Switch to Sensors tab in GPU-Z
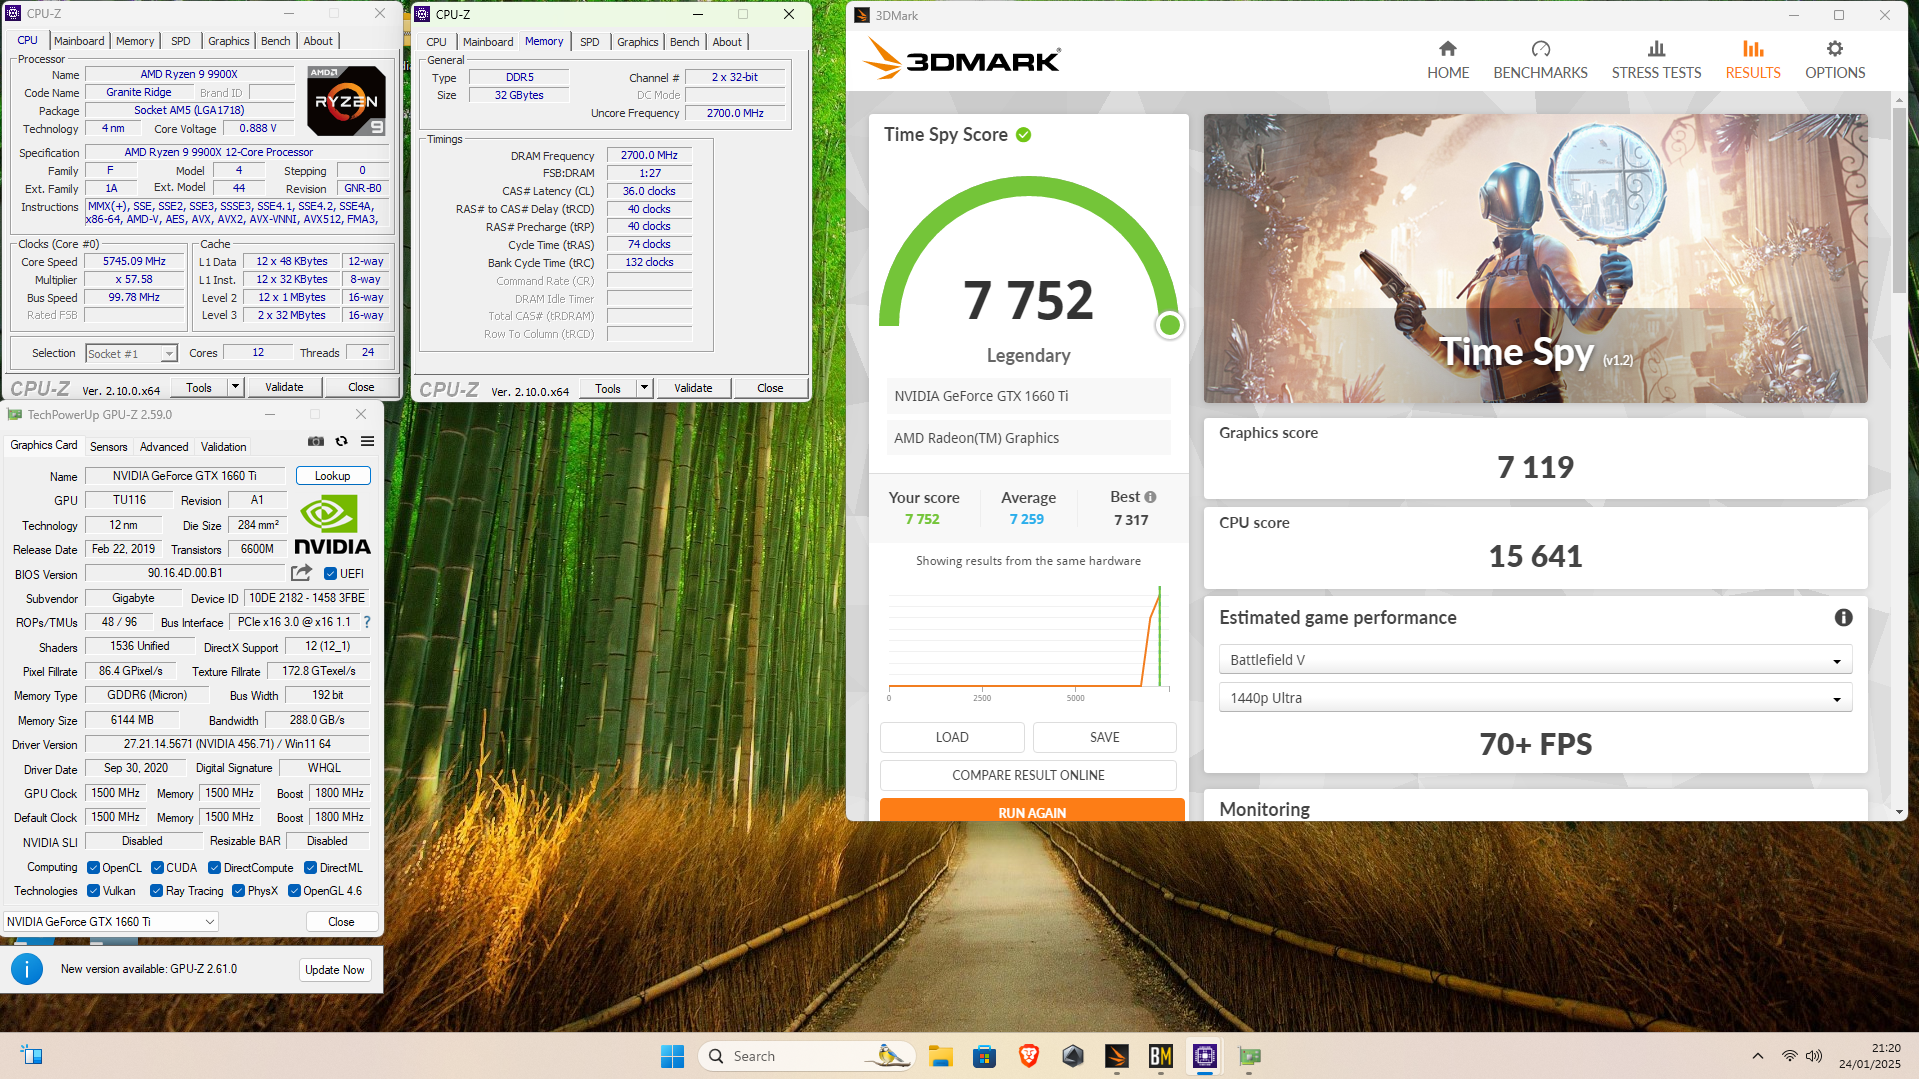Image resolution: width=1919 pixels, height=1079 pixels. pyautogui.click(x=108, y=447)
